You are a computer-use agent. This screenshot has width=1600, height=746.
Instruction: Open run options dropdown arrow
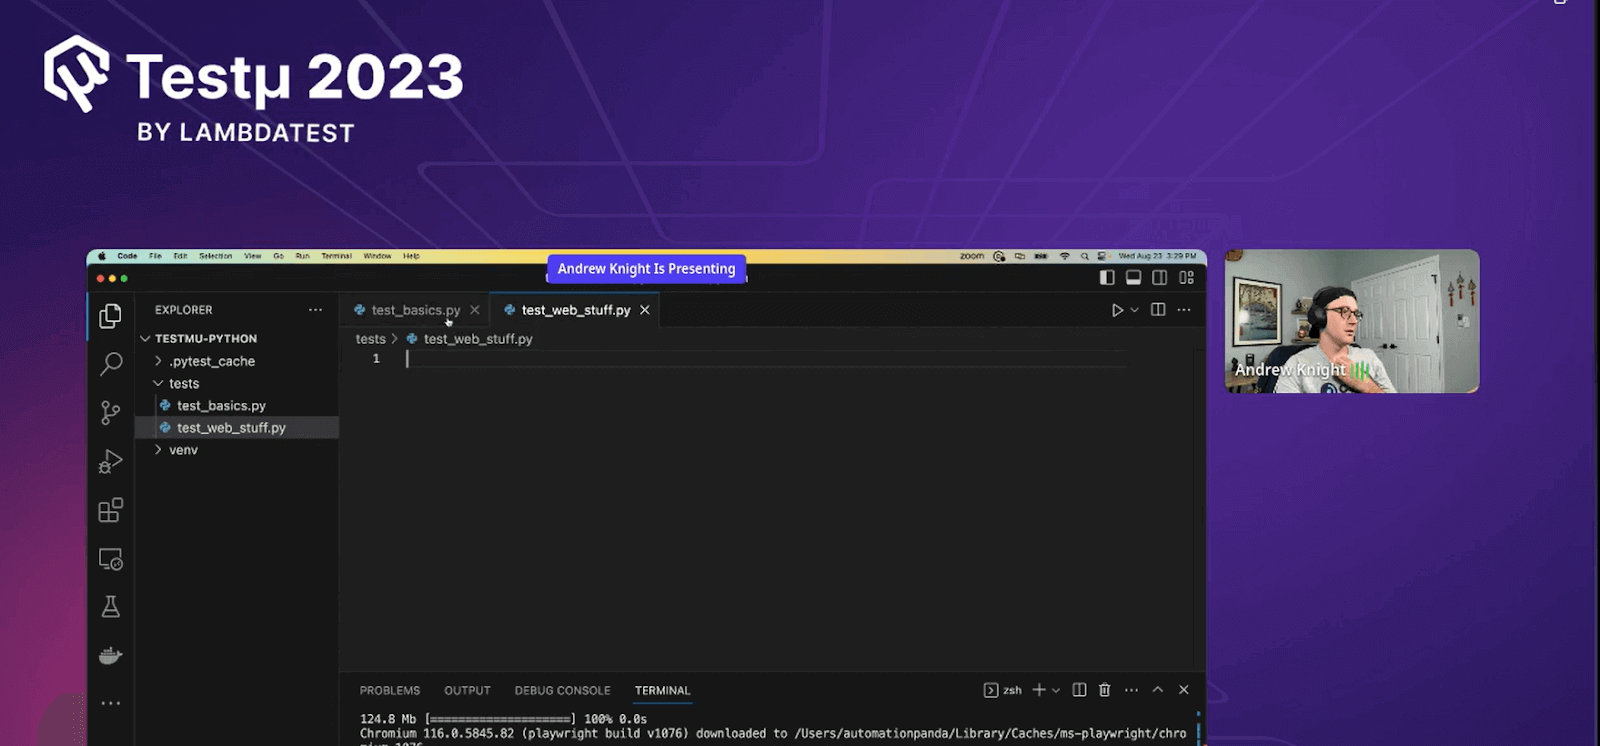point(1135,310)
